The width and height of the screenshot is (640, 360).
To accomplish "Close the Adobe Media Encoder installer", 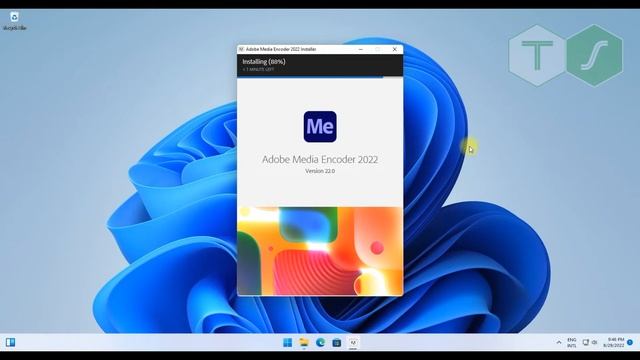I will 395,49.
